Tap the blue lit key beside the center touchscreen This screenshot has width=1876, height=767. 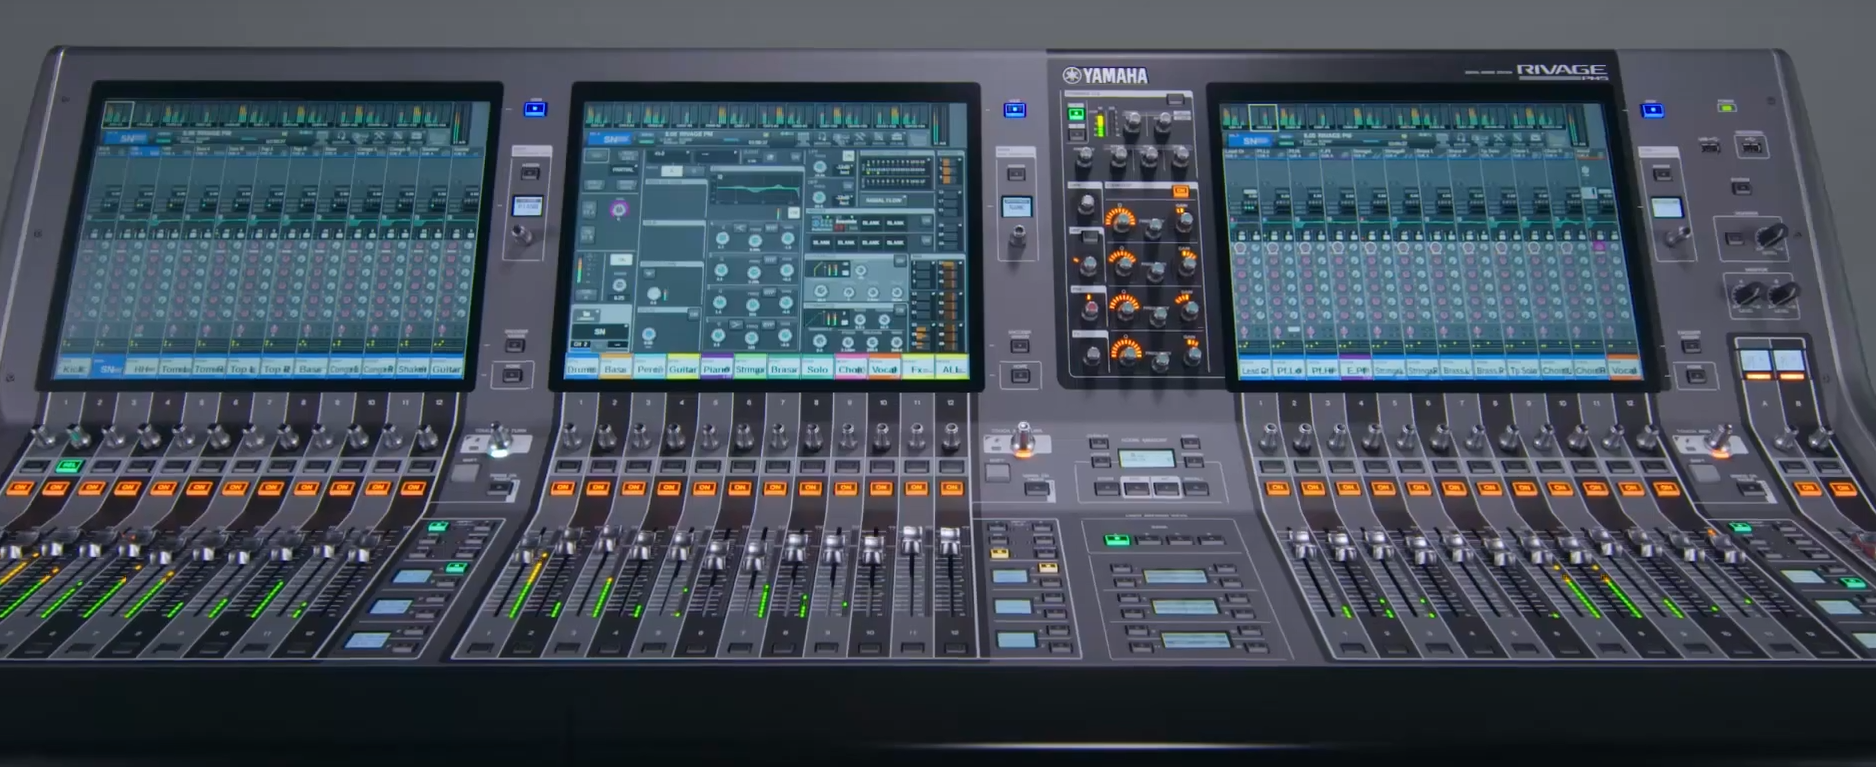[1015, 109]
